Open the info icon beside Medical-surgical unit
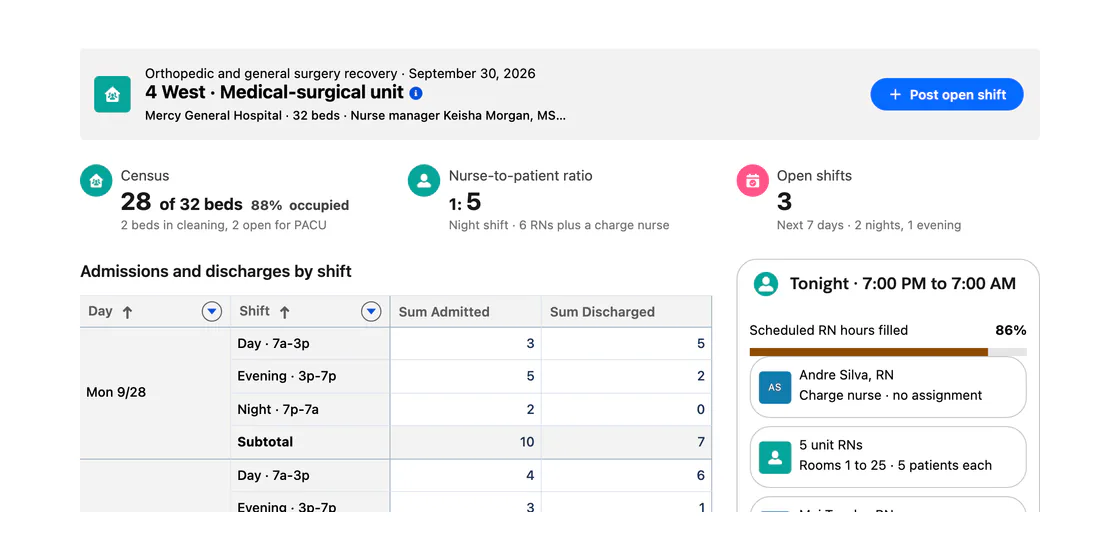This screenshot has width=1120, height=560. [x=416, y=93]
